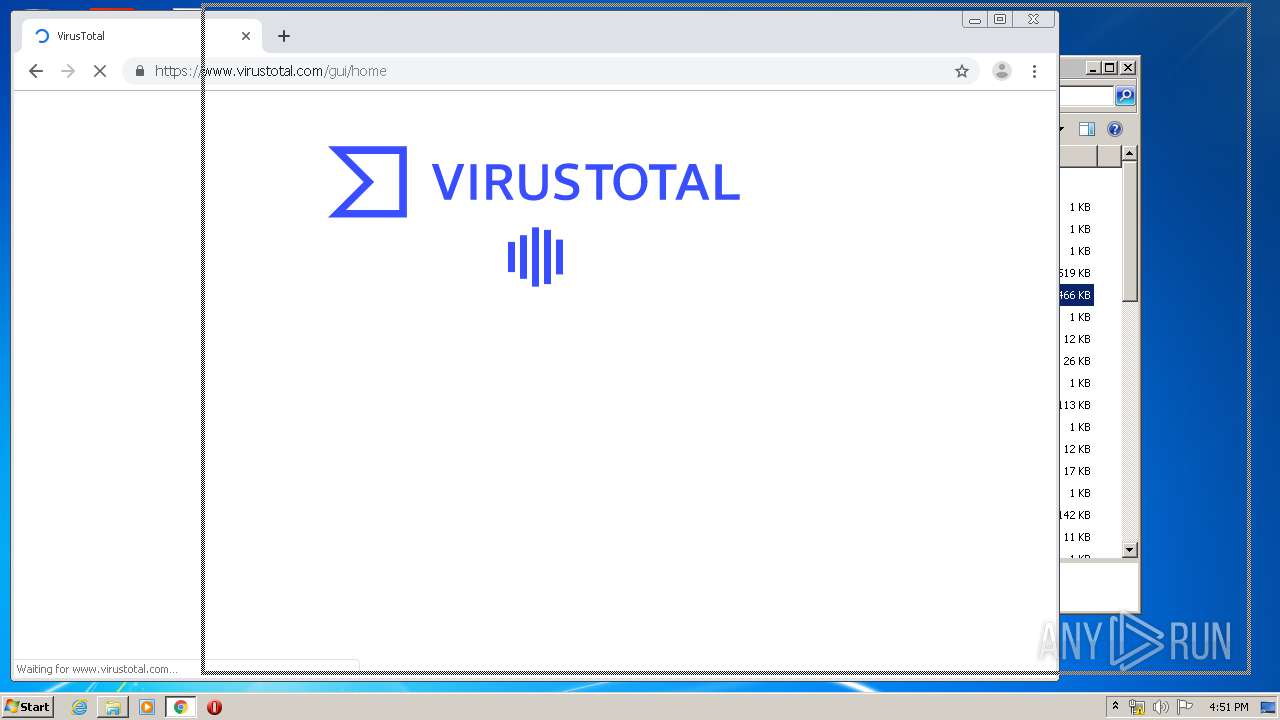Open the Chrome three-dot menu
This screenshot has height=720, width=1280.
(1034, 71)
